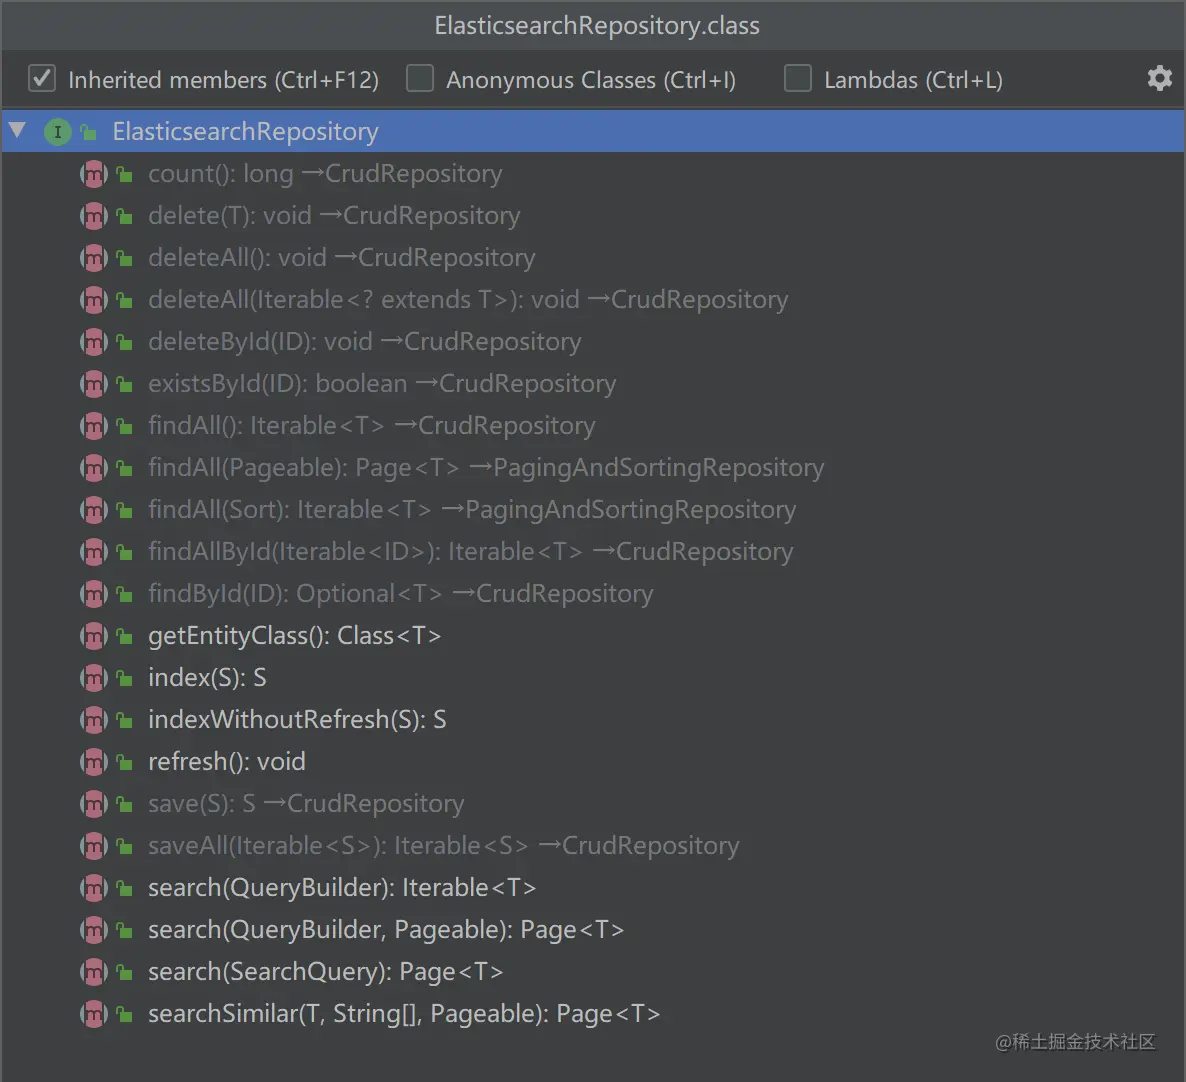
Task: Enable the Lambdas checkbox
Action: tap(798, 78)
